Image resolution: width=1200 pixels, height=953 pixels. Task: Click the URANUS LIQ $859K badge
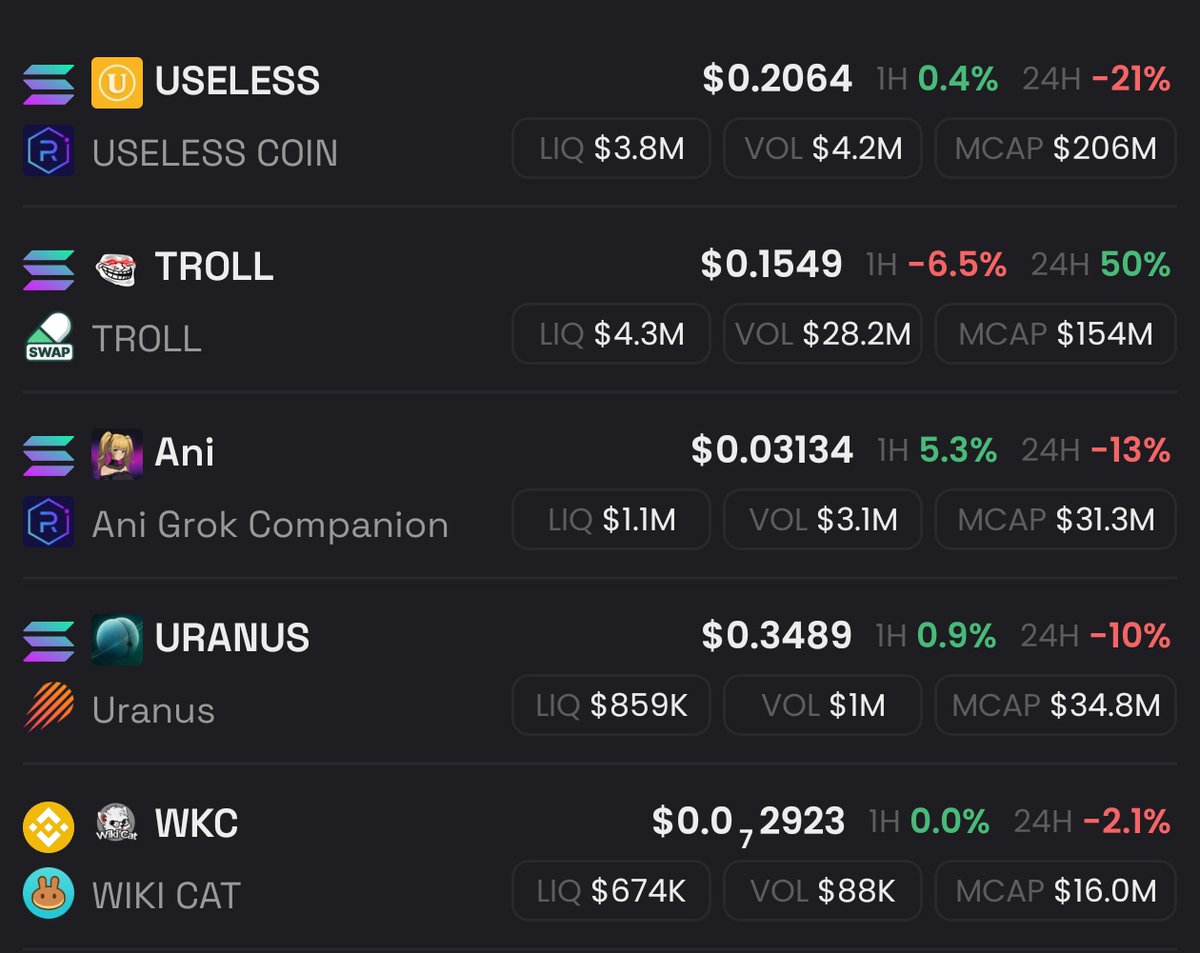[611, 705]
